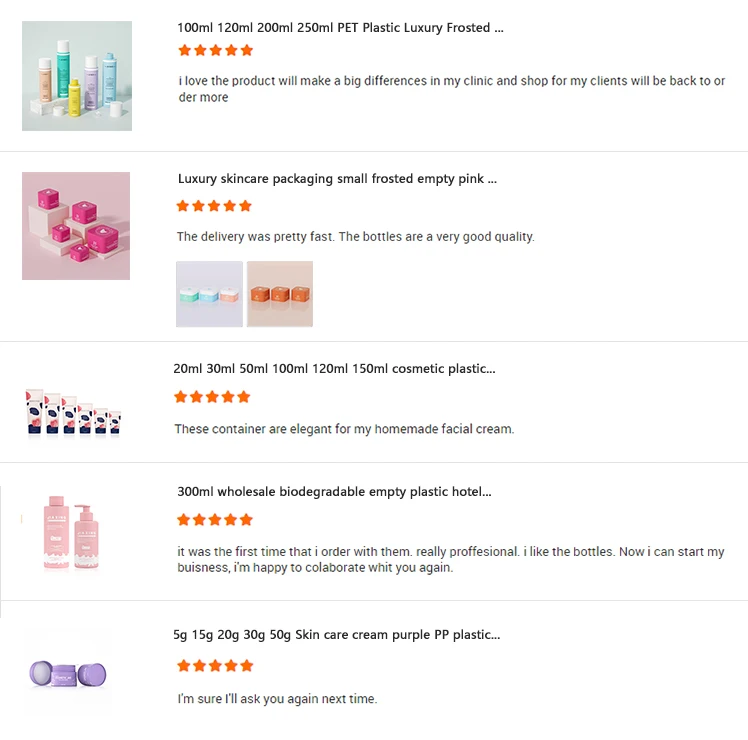Click star rating of PET Plastic bottle review

tap(215, 51)
